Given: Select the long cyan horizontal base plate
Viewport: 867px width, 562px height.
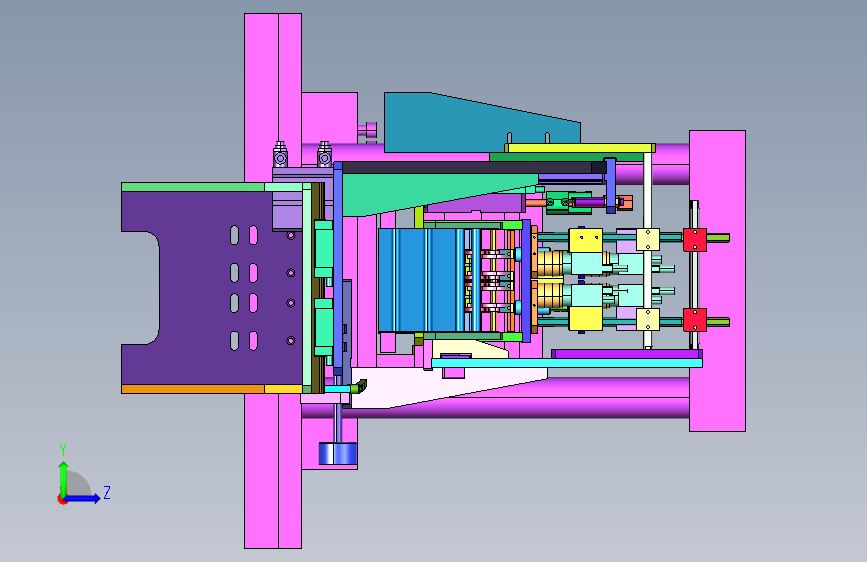Looking at the screenshot, I should point(567,363).
